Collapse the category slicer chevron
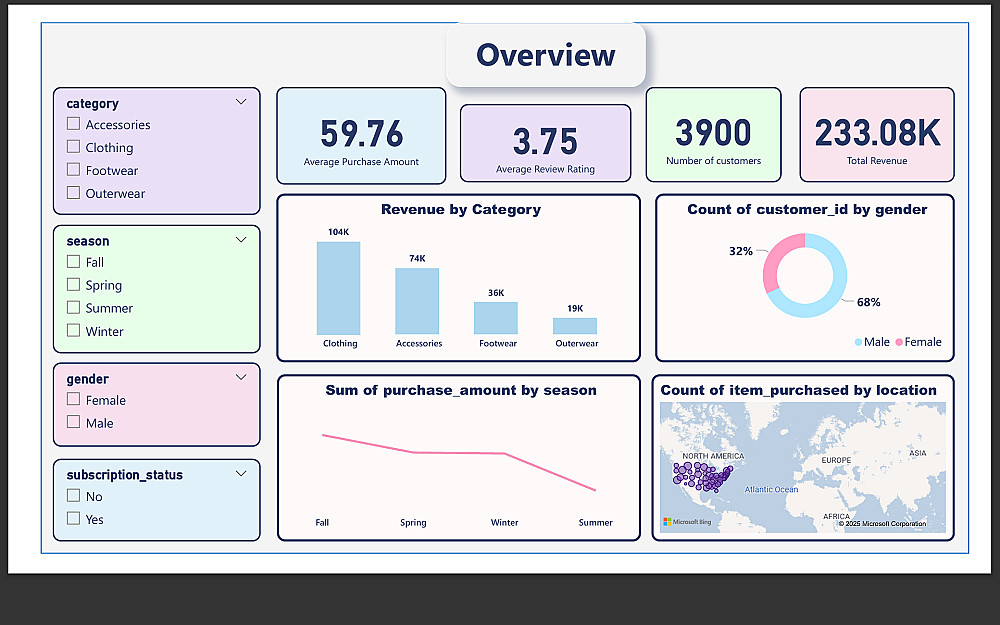The image size is (1000, 625). point(241,102)
